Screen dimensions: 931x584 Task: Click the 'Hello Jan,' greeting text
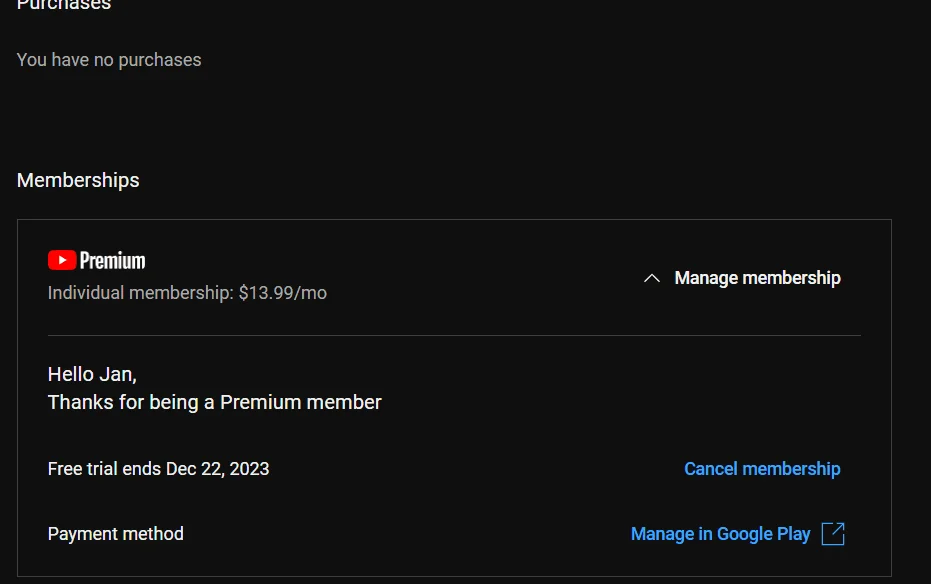click(x=92, y=374)
